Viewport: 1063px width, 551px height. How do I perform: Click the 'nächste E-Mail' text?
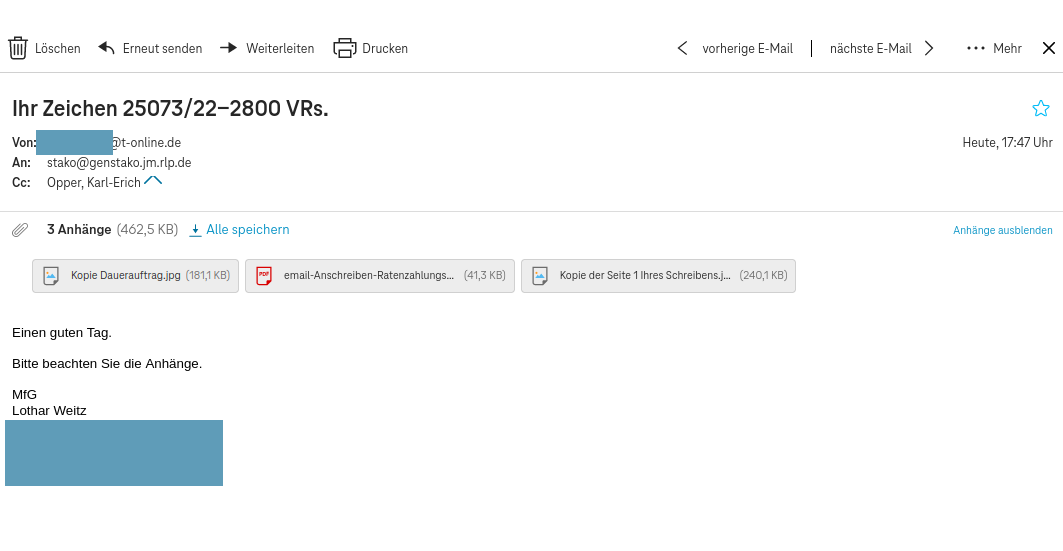click(870, 48)
